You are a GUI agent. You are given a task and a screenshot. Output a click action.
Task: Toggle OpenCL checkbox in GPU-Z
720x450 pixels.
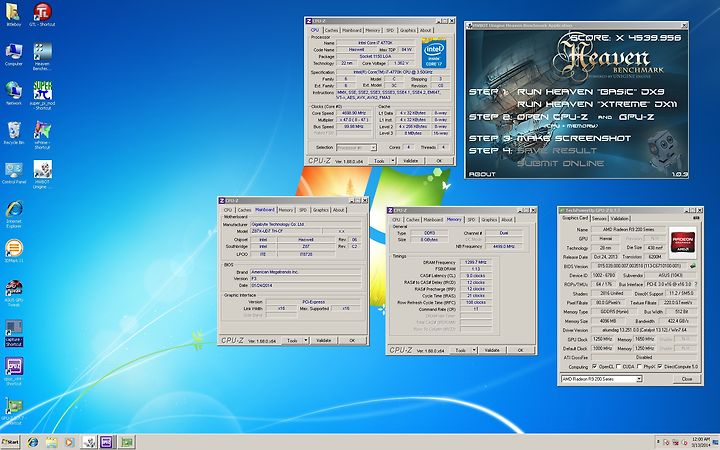[x=595, y=366]
